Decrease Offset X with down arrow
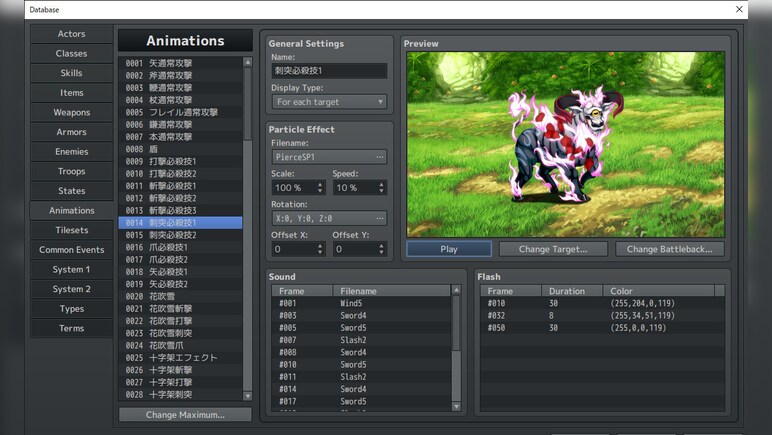Viewport: 772px width, 435px height. [x=320, y=252]
